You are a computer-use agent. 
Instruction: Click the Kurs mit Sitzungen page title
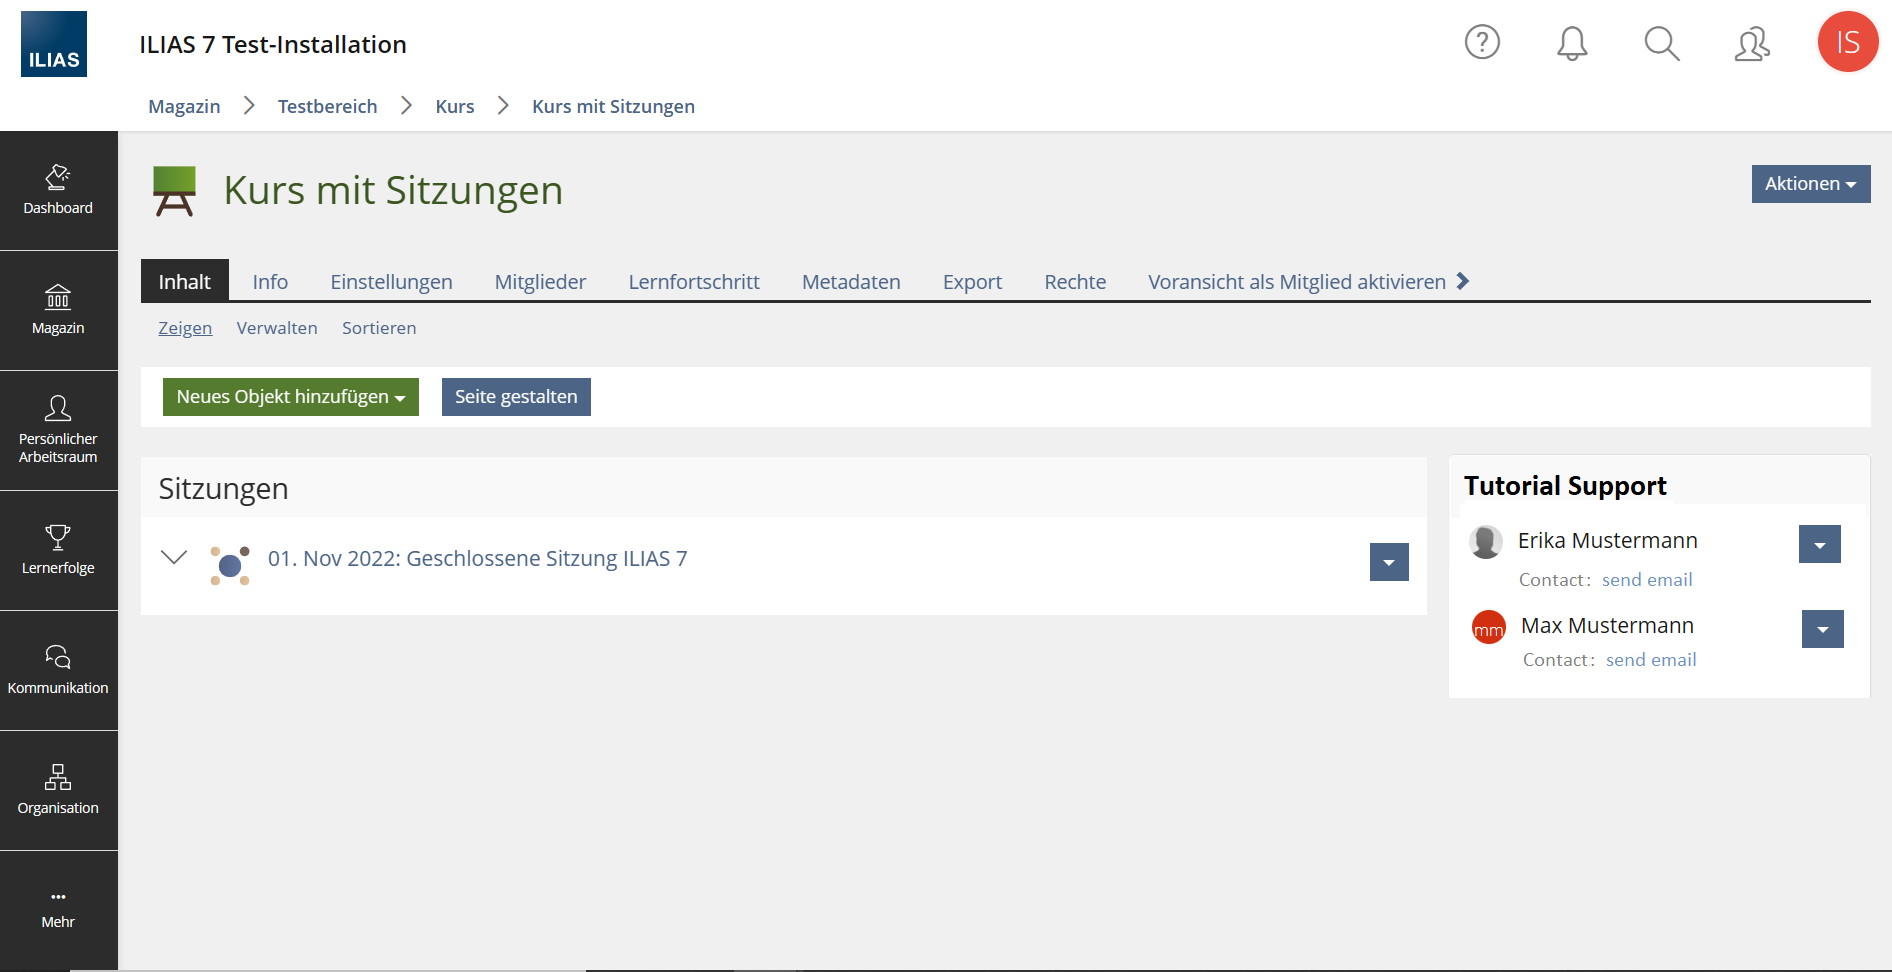click(x=393, y=190)
